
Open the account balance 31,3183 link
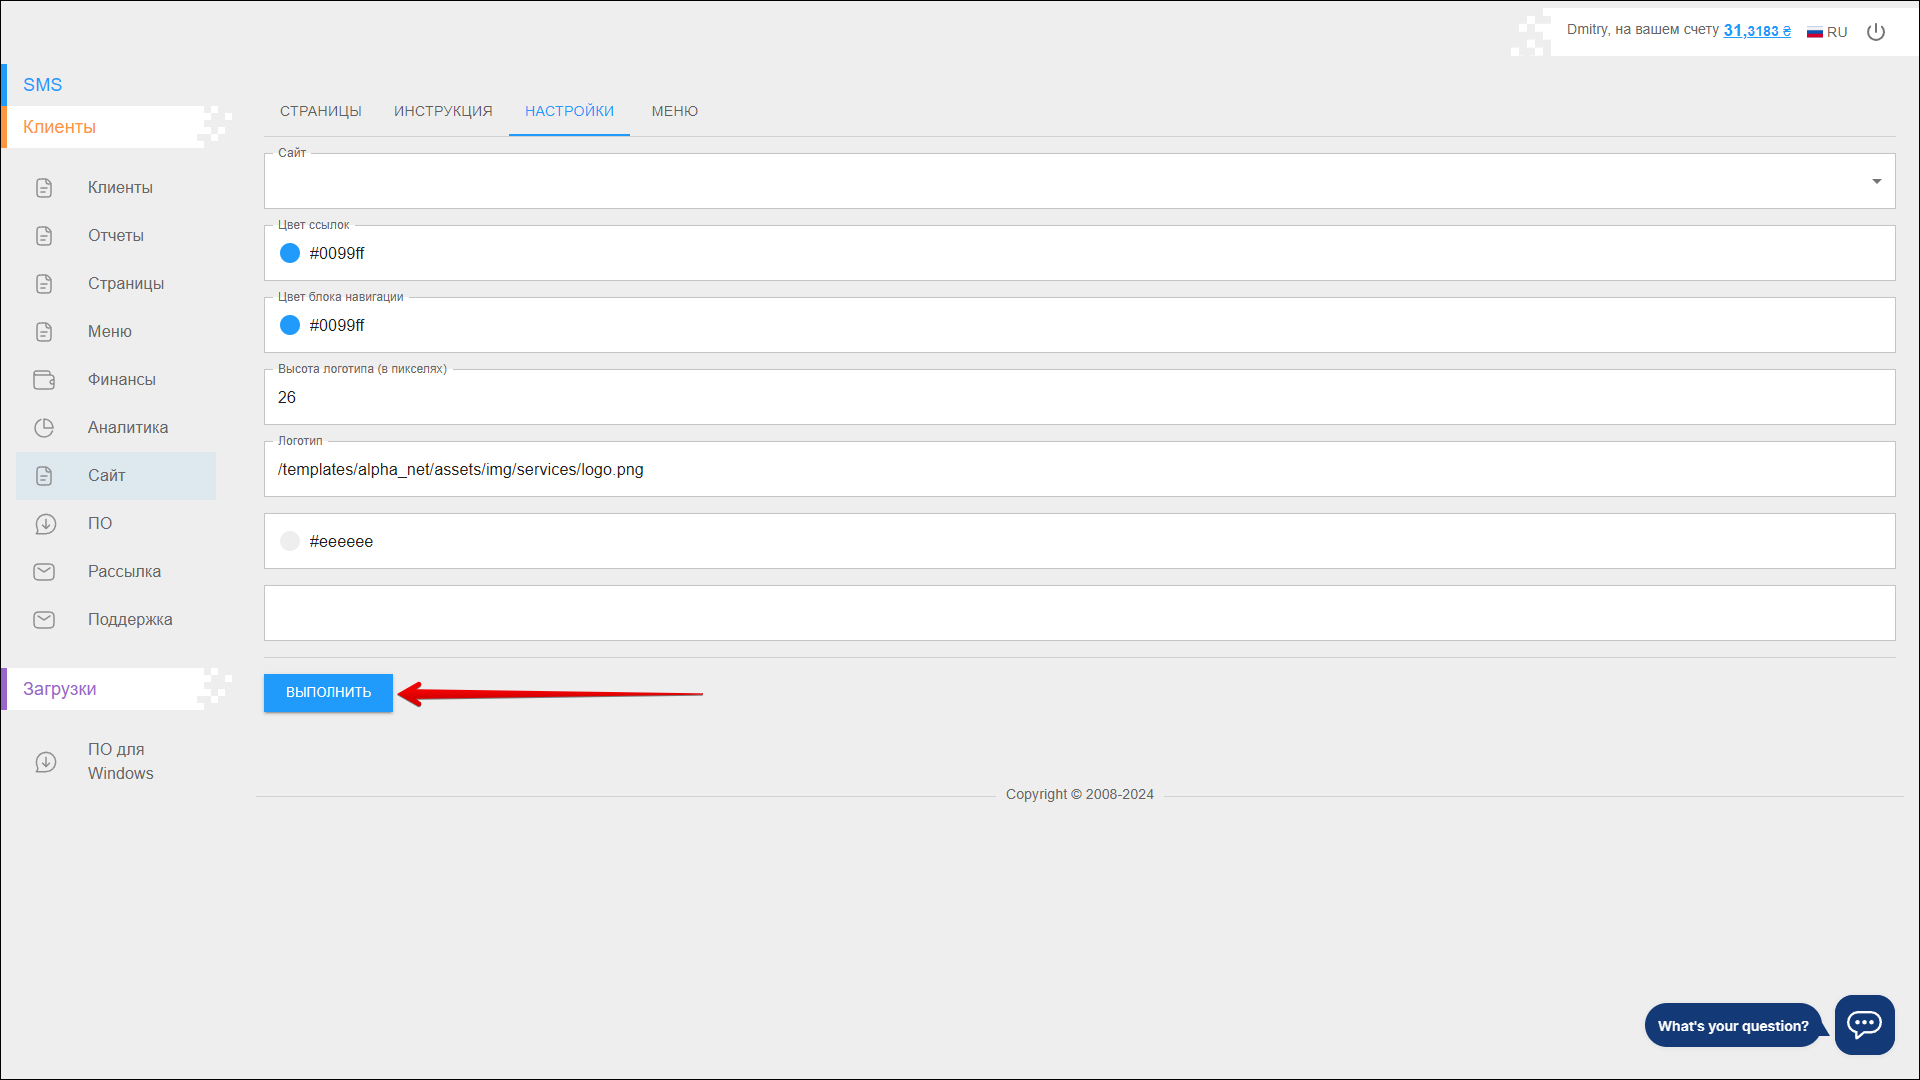click(x=1756, y=31)
